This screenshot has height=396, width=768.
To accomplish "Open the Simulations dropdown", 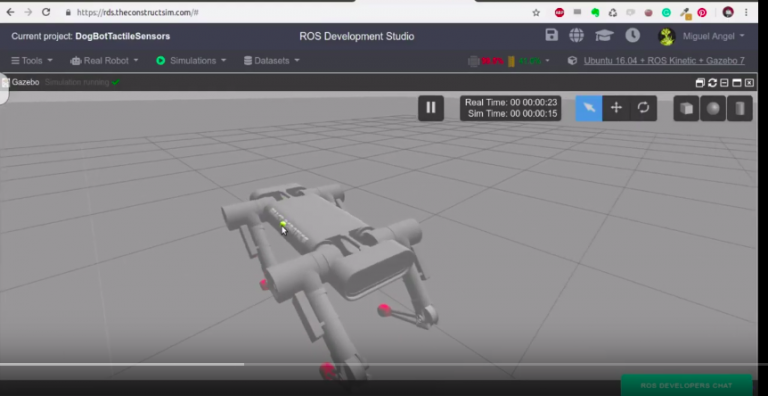I will (x=191, y=61).
